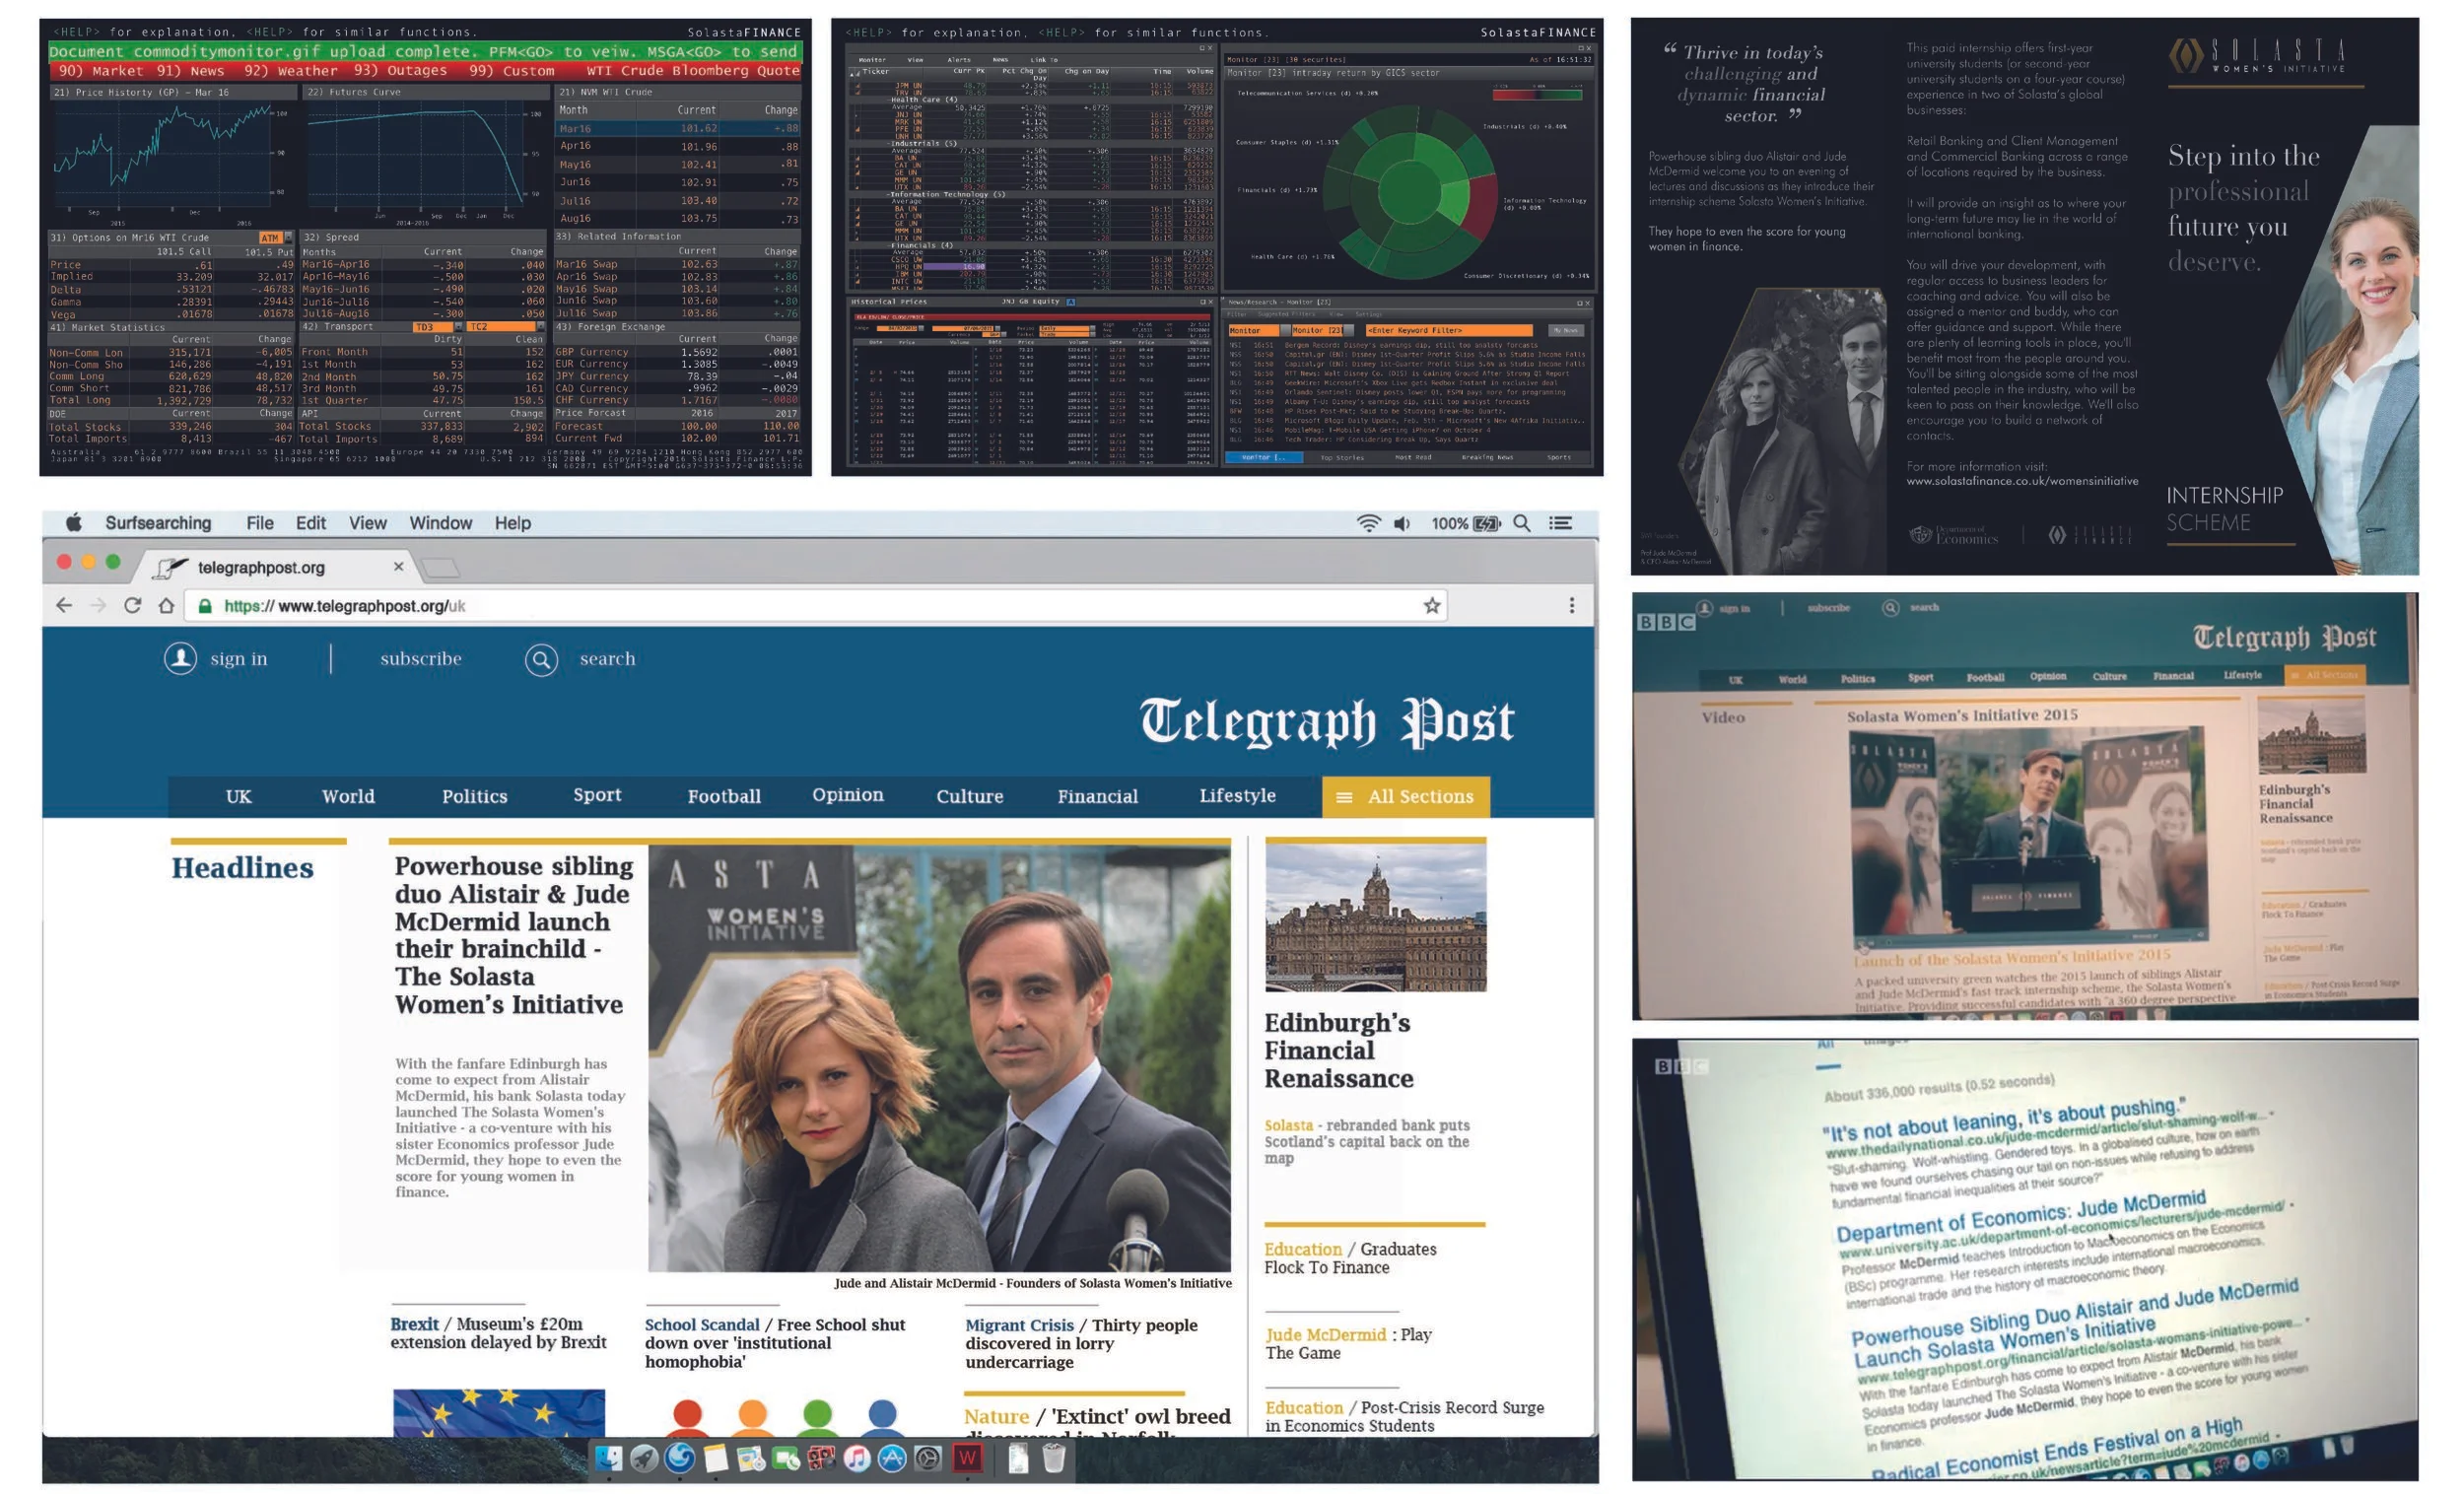
Task: Open the Notes app in the dock
Action: (x=715, y=1458)
